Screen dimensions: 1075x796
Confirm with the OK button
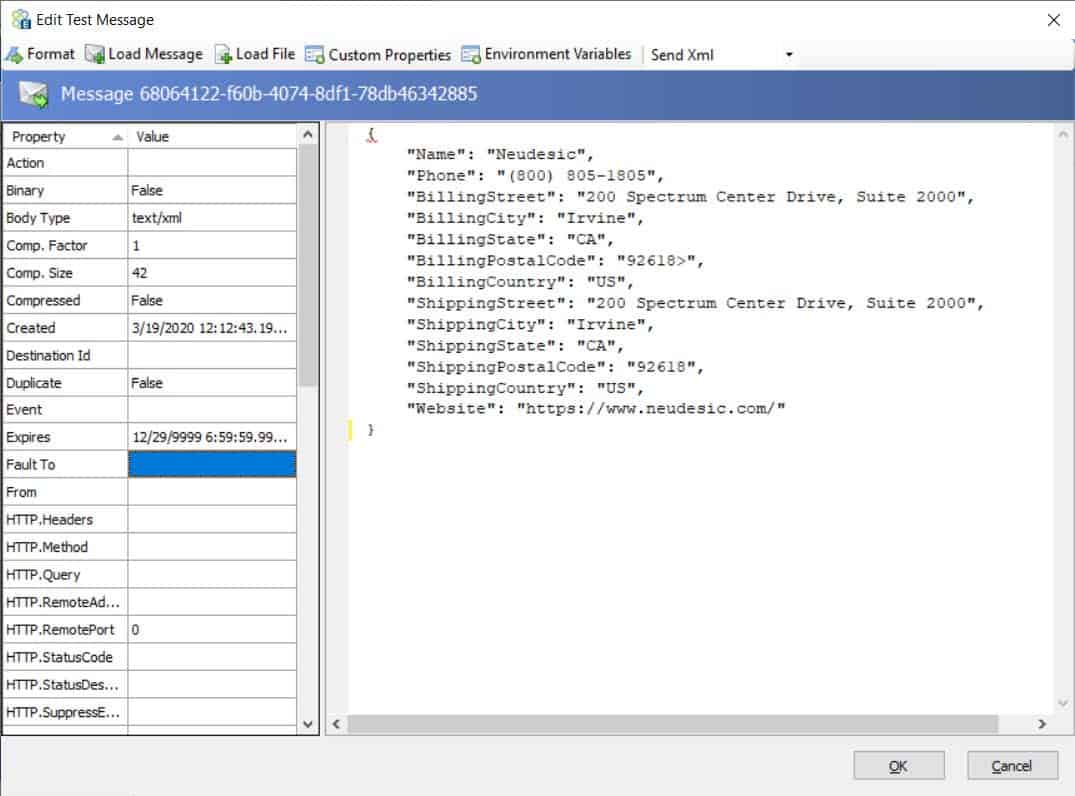(x=899, y=766)
